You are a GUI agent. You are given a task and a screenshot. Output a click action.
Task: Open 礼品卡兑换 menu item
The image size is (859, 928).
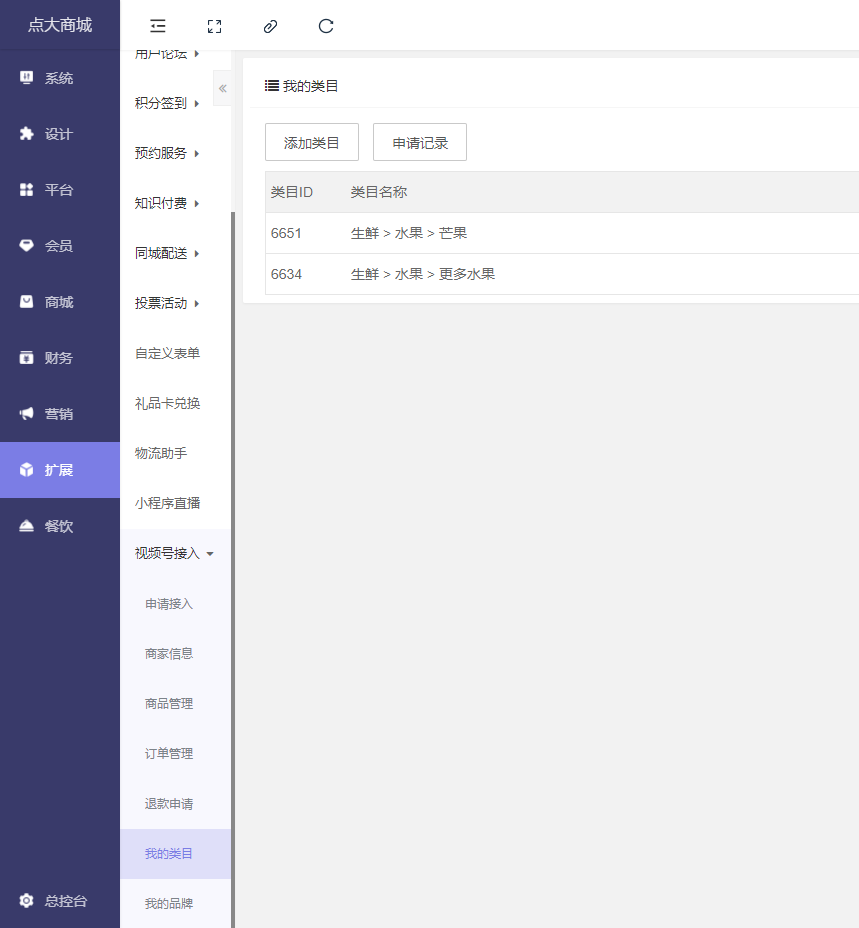click(x=168, y=403)
